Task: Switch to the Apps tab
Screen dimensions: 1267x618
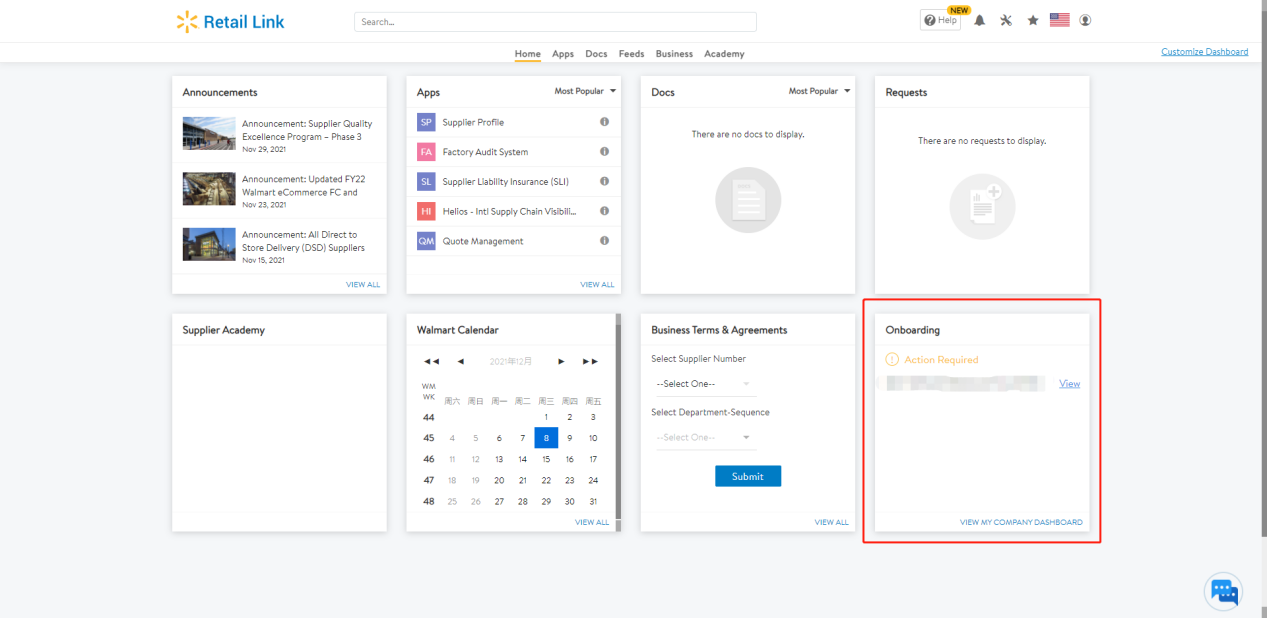Action: 563,54
